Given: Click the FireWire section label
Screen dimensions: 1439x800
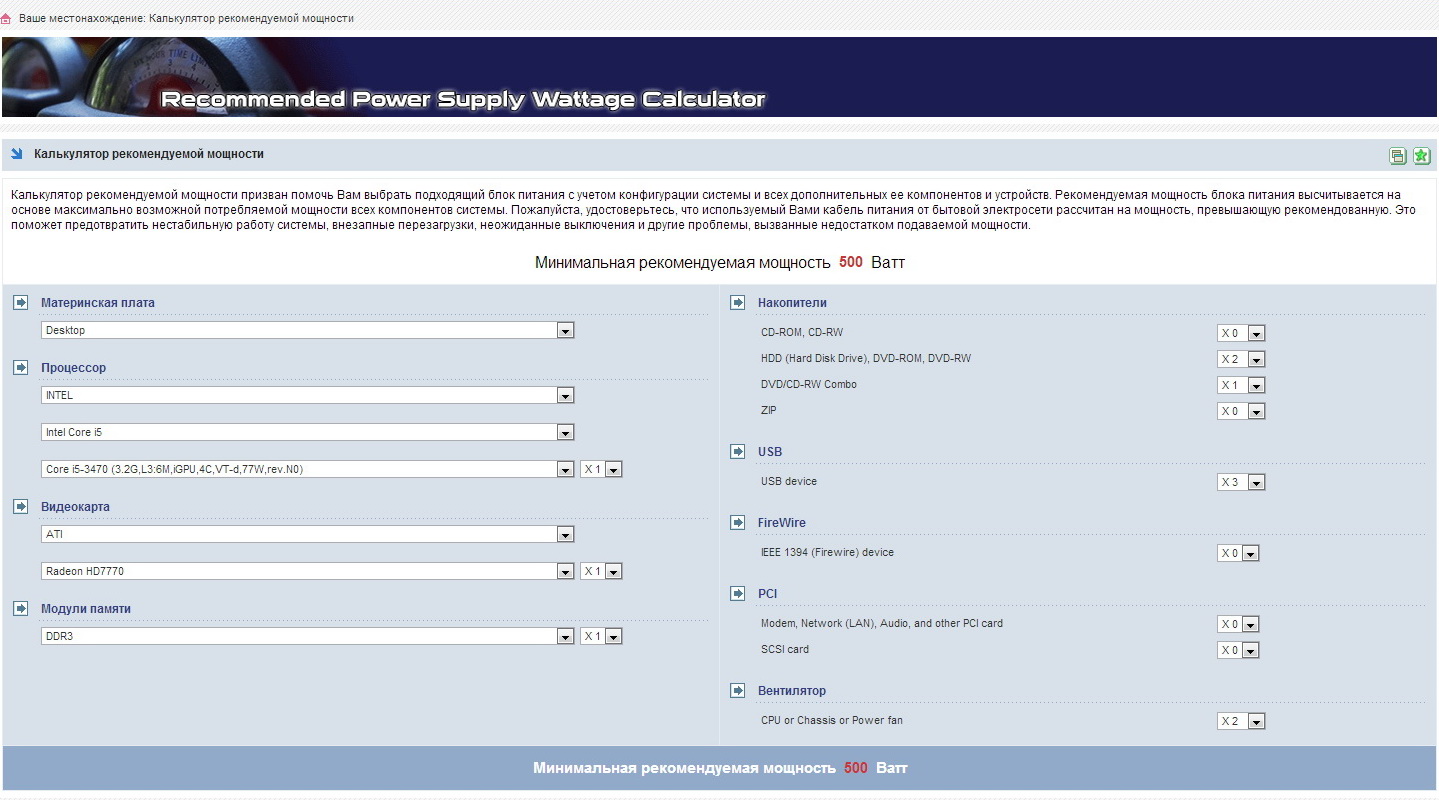Looking at the screenshot, I should (x=782, y=522).
